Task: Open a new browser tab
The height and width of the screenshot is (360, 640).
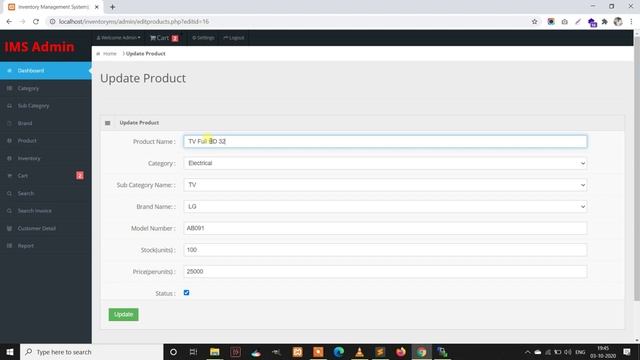Action: (x=112, y=7)
